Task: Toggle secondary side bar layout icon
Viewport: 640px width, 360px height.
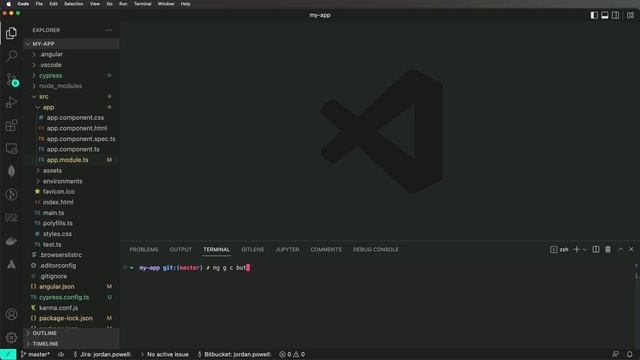Action: 616,15
